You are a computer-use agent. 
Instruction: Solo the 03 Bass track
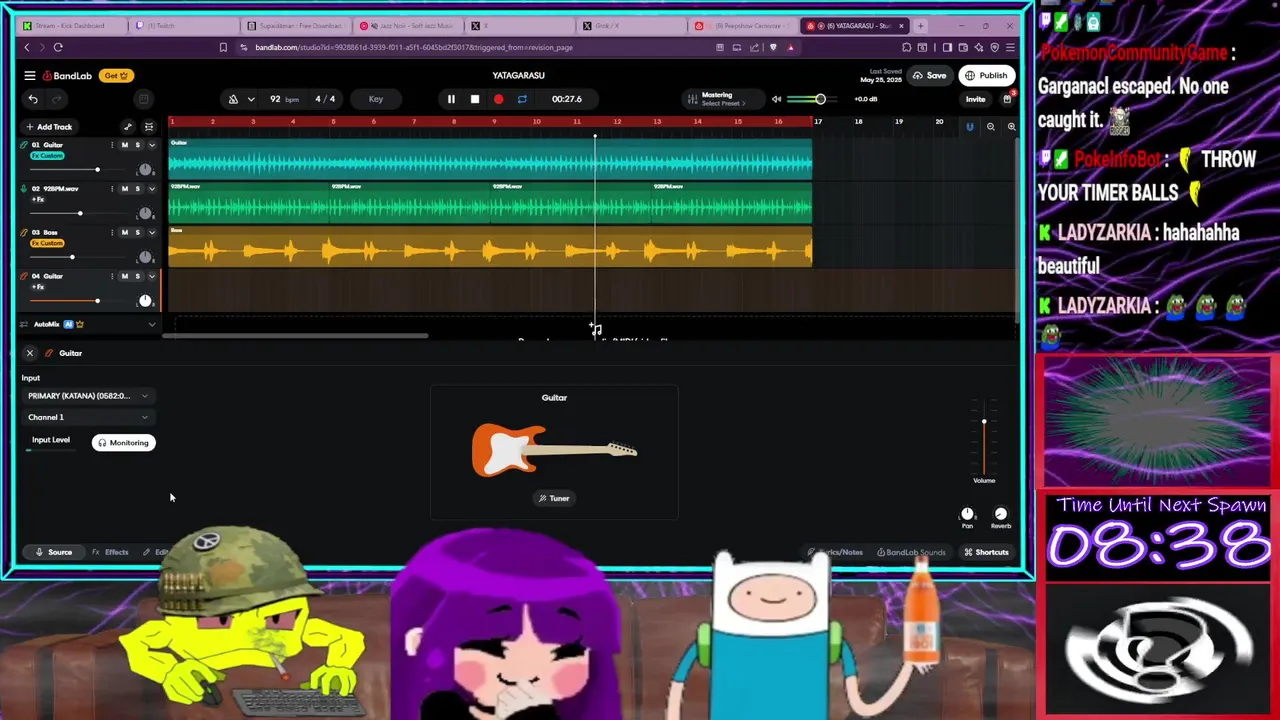tap(138, 232)
